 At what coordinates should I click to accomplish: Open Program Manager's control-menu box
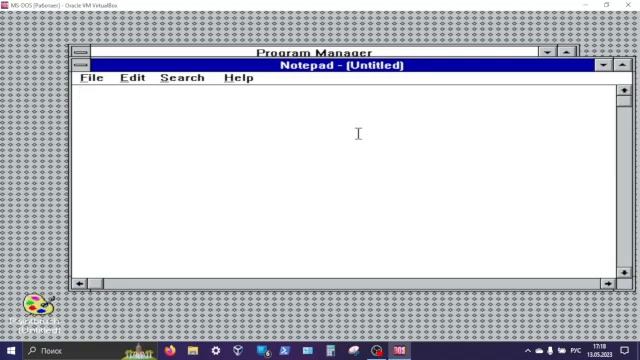click(81, 51)
